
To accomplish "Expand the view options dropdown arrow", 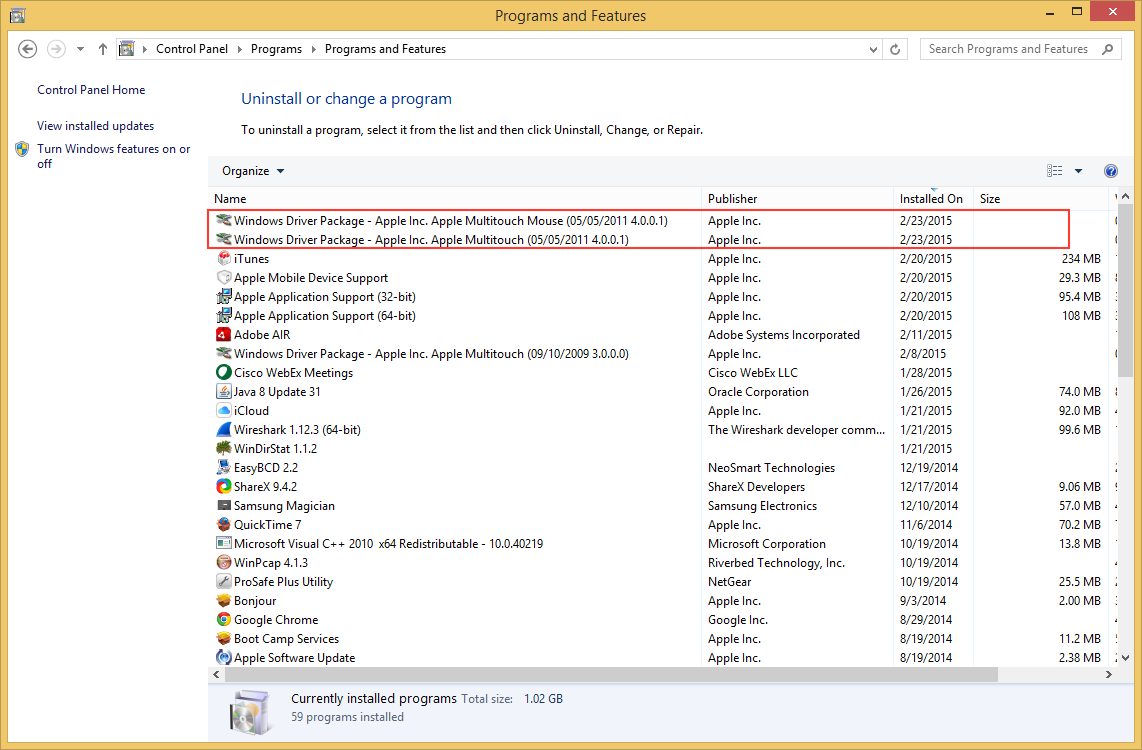I will click(1079, 171).
